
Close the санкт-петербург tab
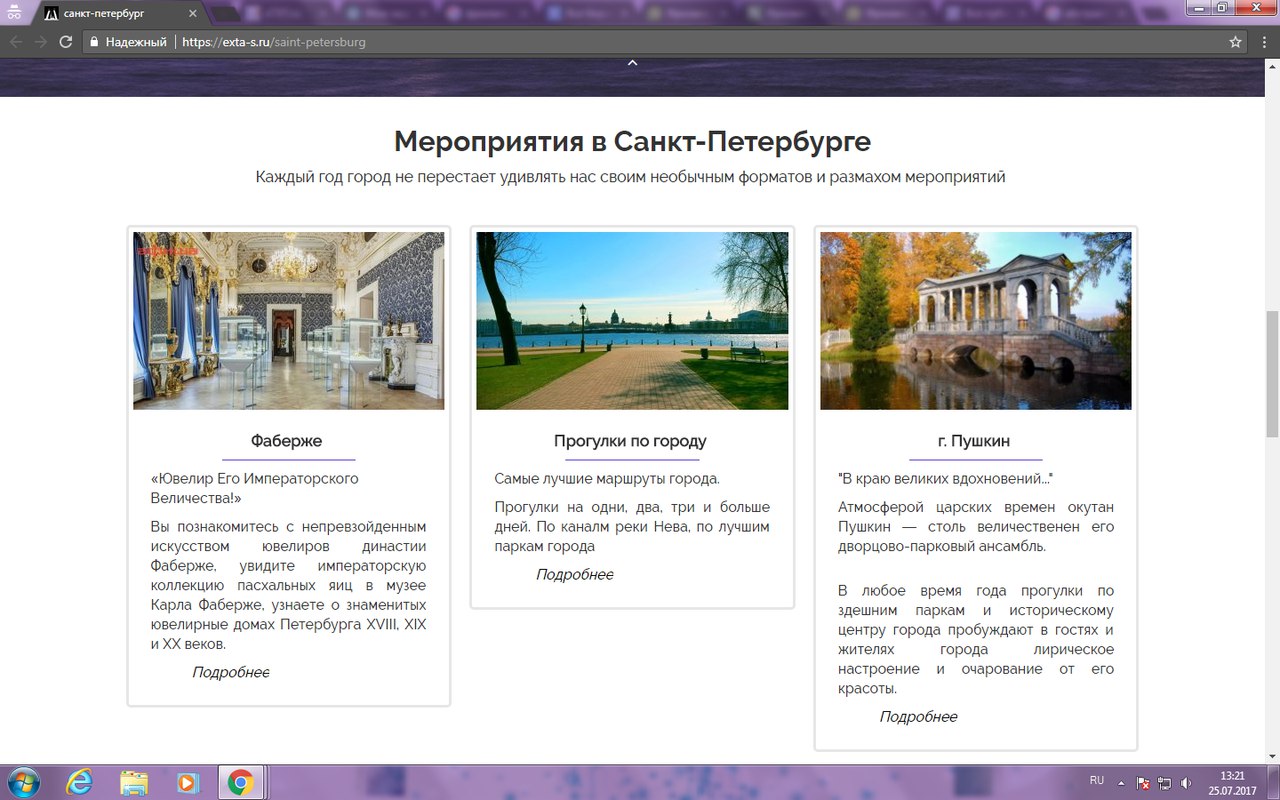(193, 14)
